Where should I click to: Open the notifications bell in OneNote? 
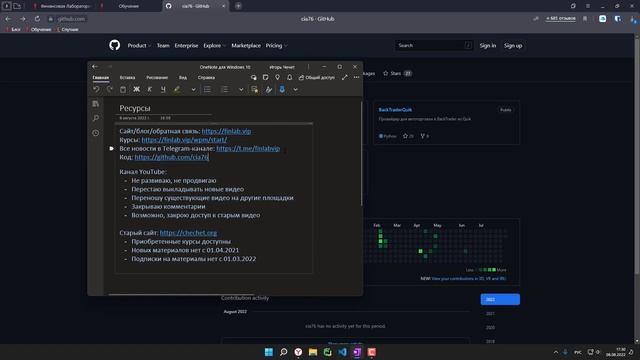pyautogui.click(x=289, y=77)
